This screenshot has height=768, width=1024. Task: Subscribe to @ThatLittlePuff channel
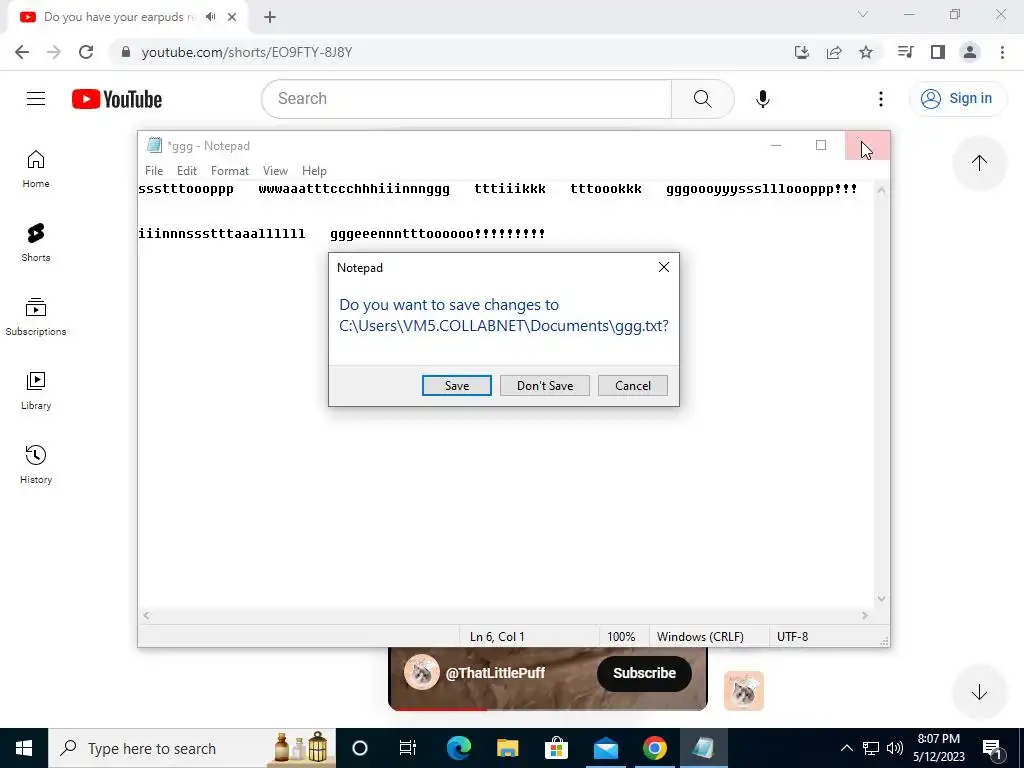click(x=644, y=673)
